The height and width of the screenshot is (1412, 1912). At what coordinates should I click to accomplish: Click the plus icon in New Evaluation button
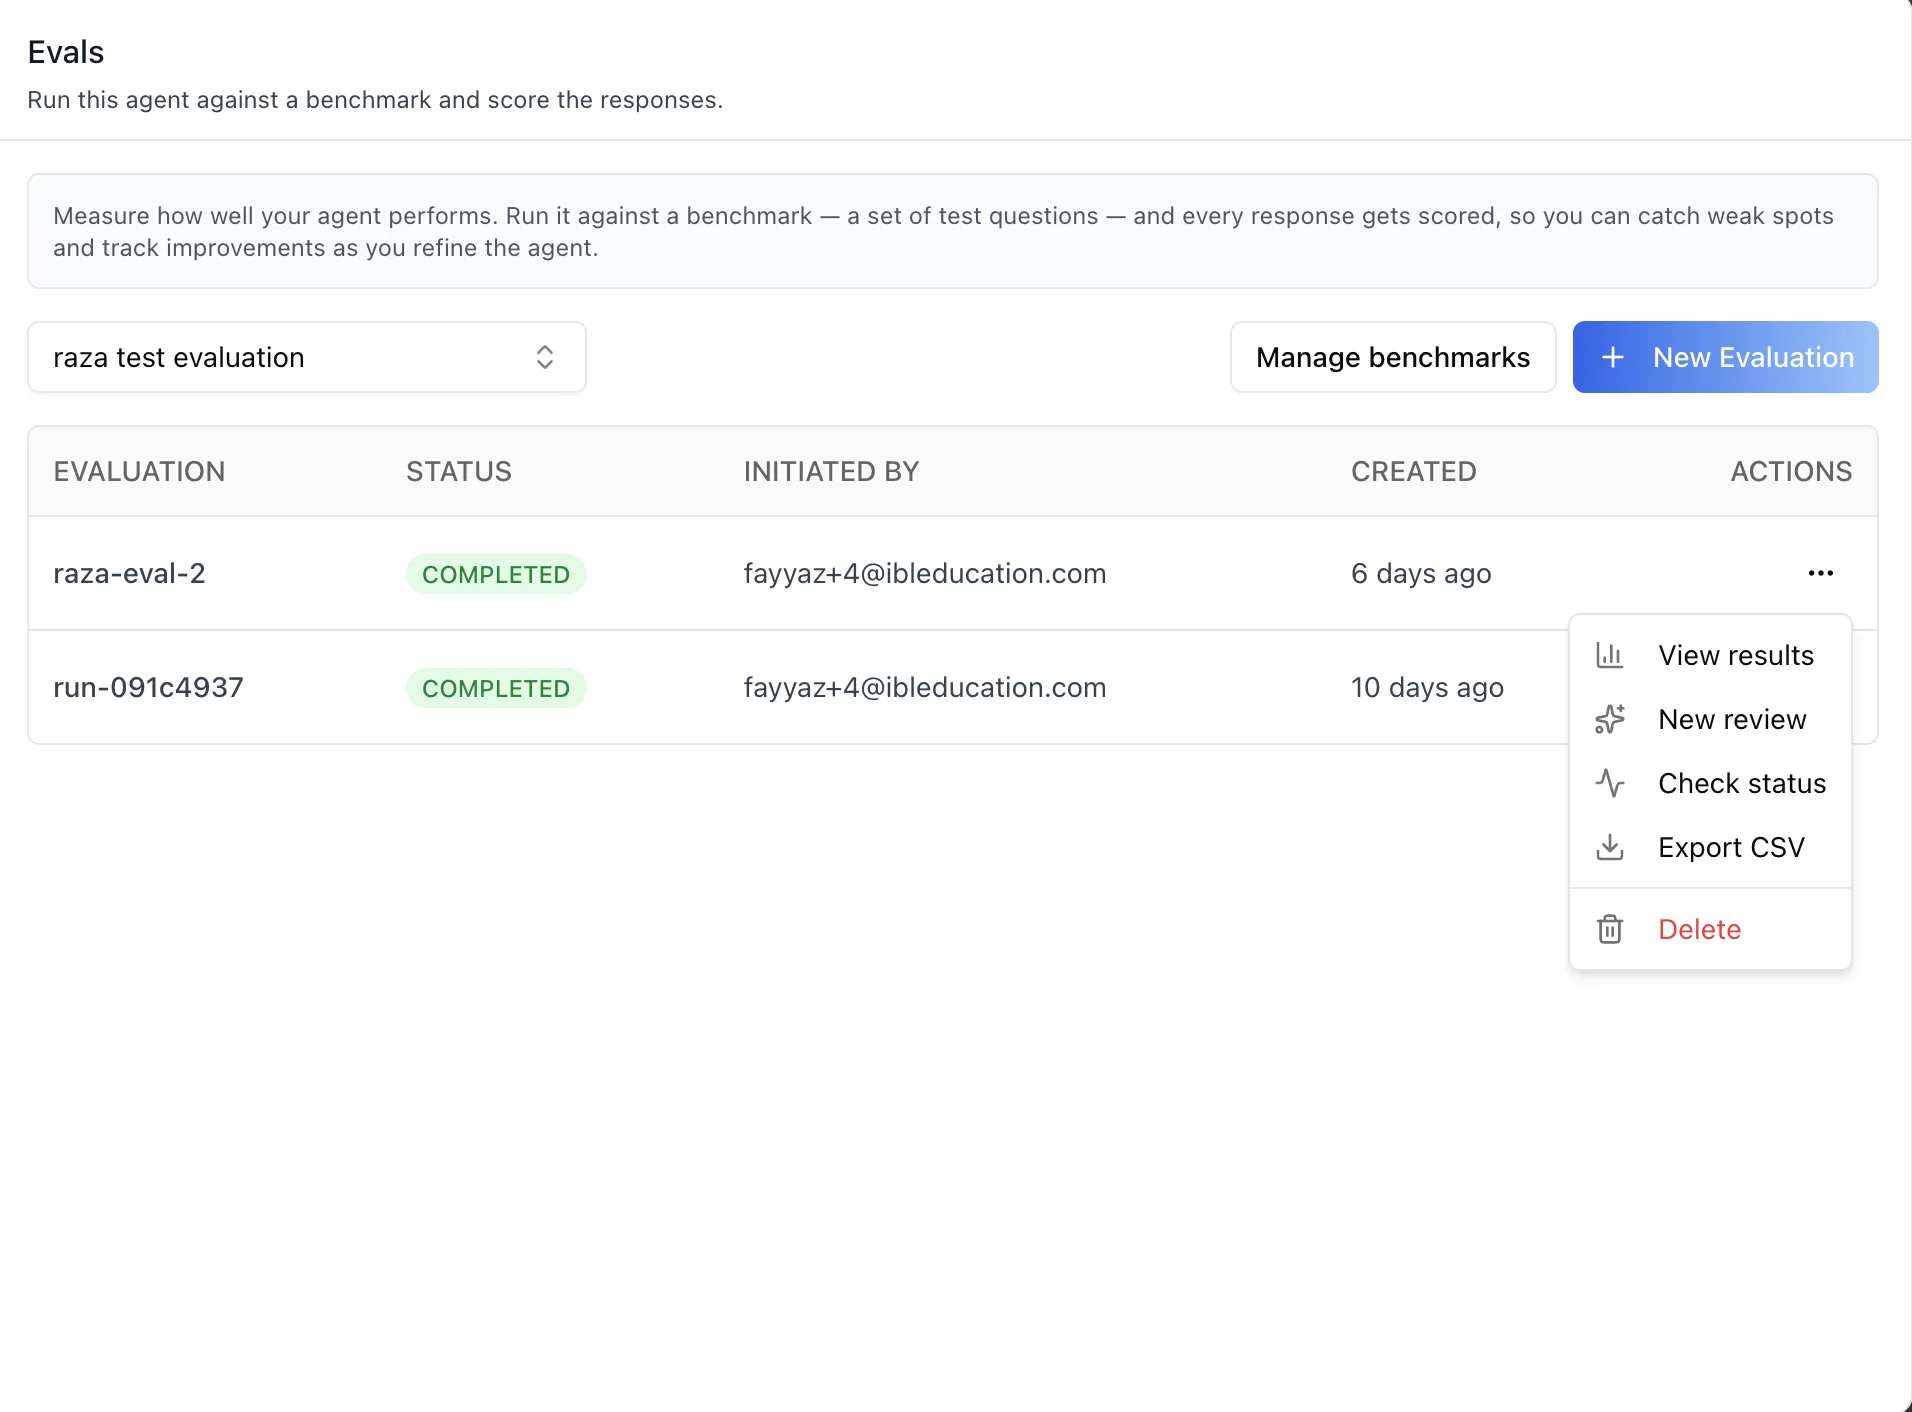click(x=1612, y=357)
